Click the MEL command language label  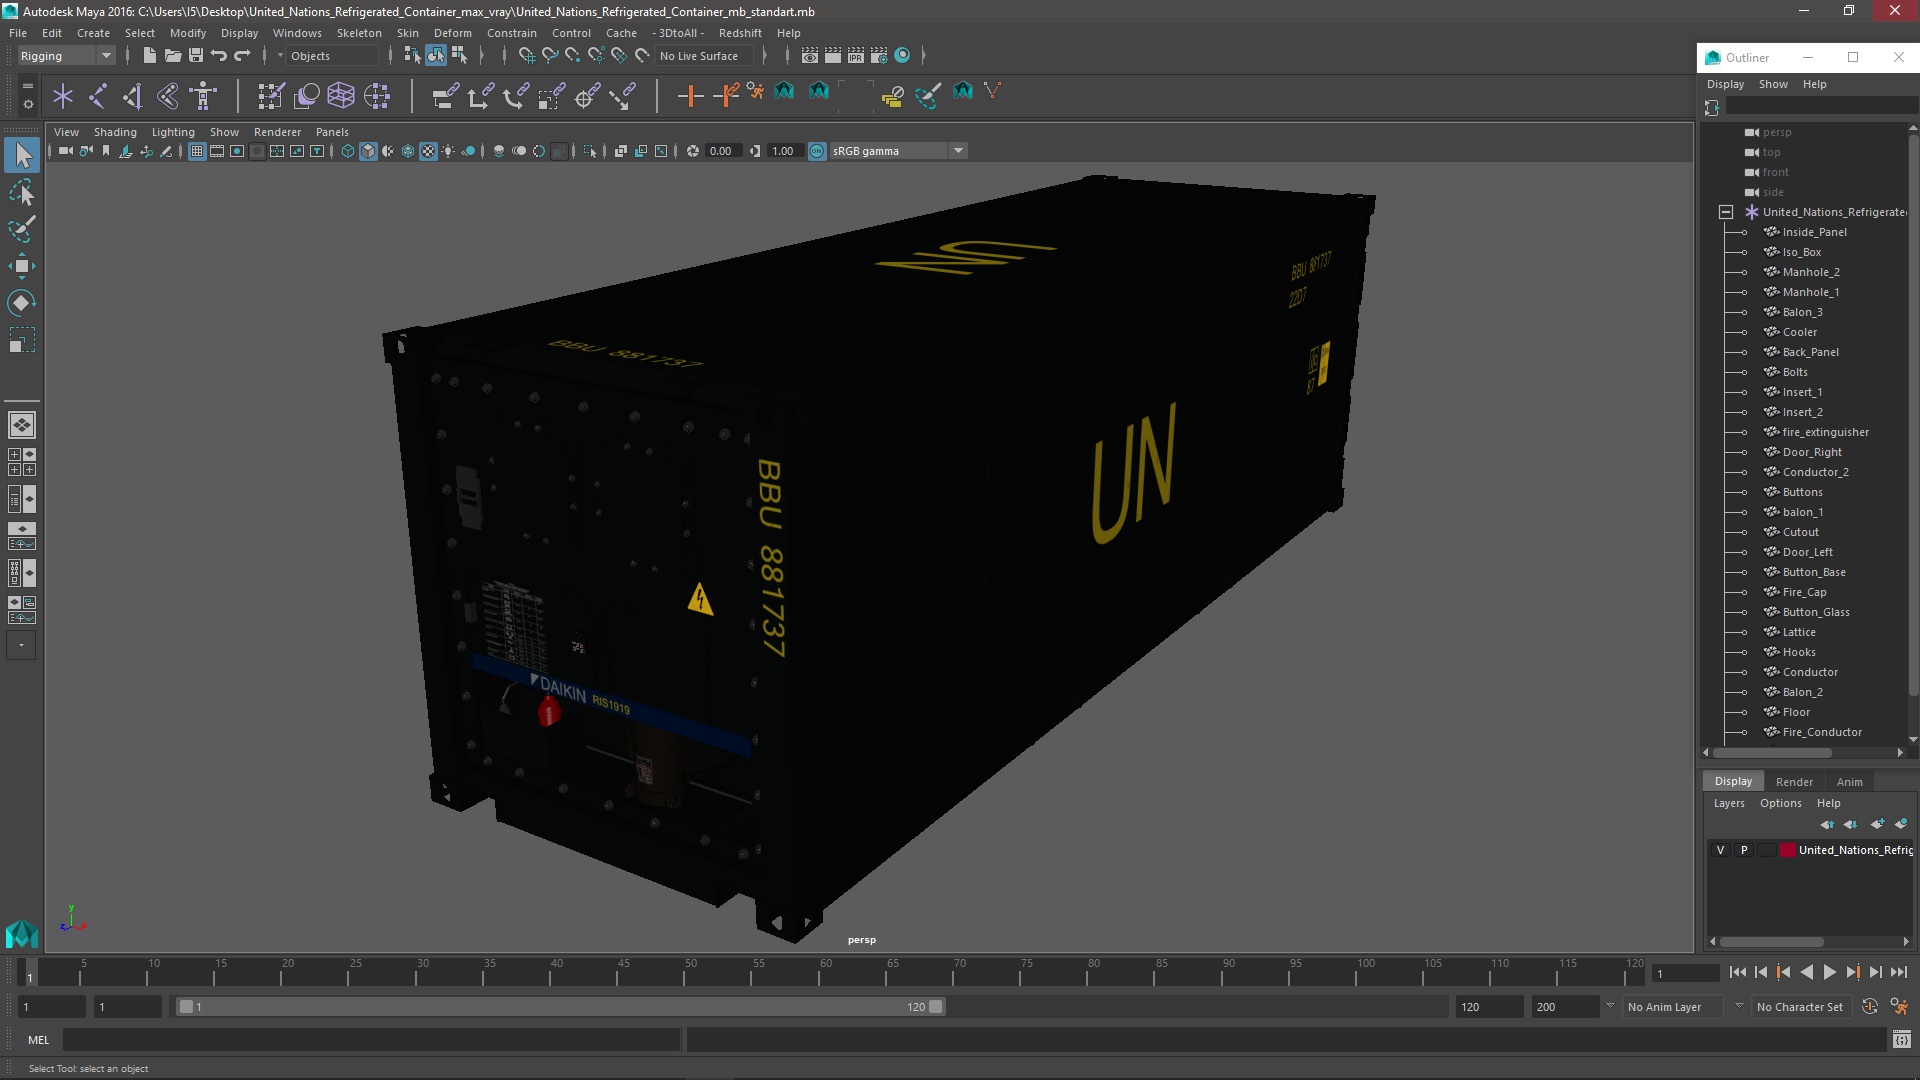pos(38,1040)
